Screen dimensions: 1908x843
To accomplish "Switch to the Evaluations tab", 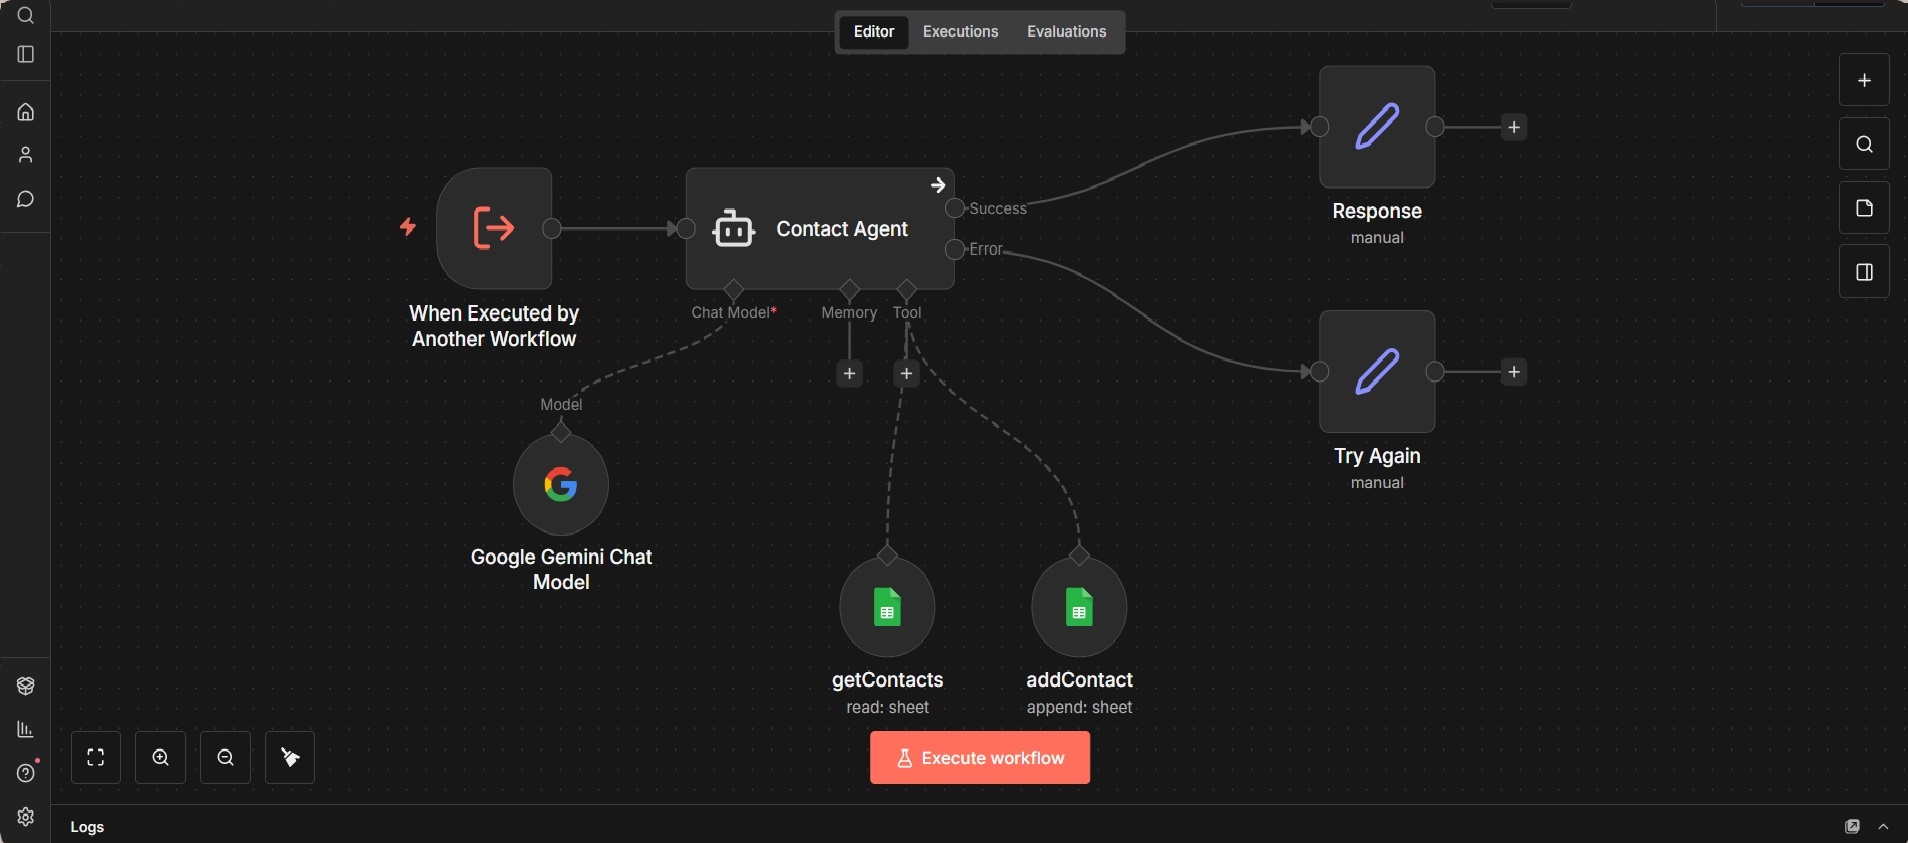I will [1066, 32].
